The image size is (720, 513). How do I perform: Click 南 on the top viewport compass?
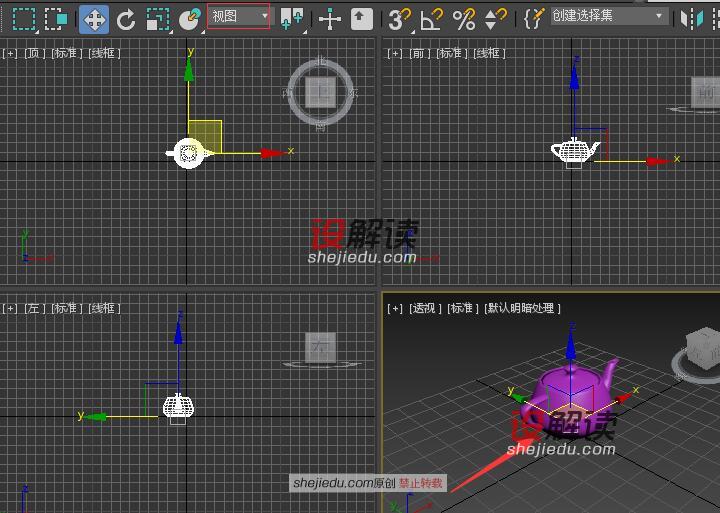321,124
